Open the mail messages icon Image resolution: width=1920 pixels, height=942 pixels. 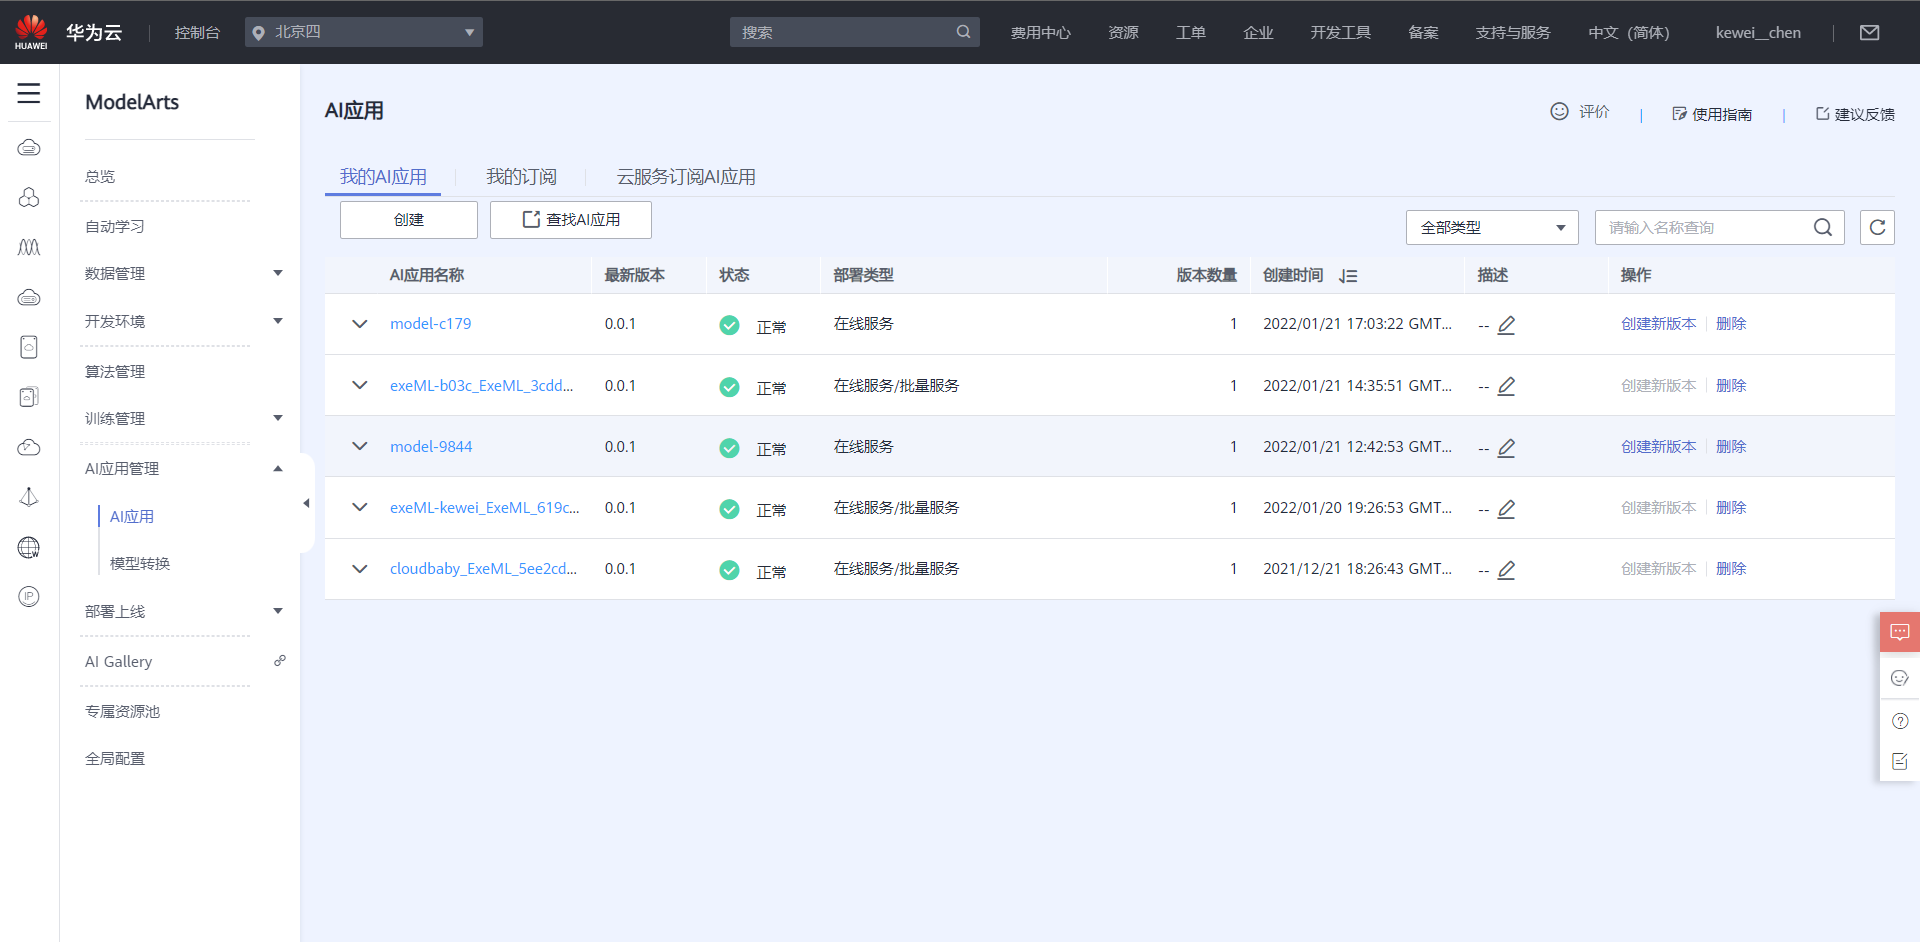coord(1869,33)
